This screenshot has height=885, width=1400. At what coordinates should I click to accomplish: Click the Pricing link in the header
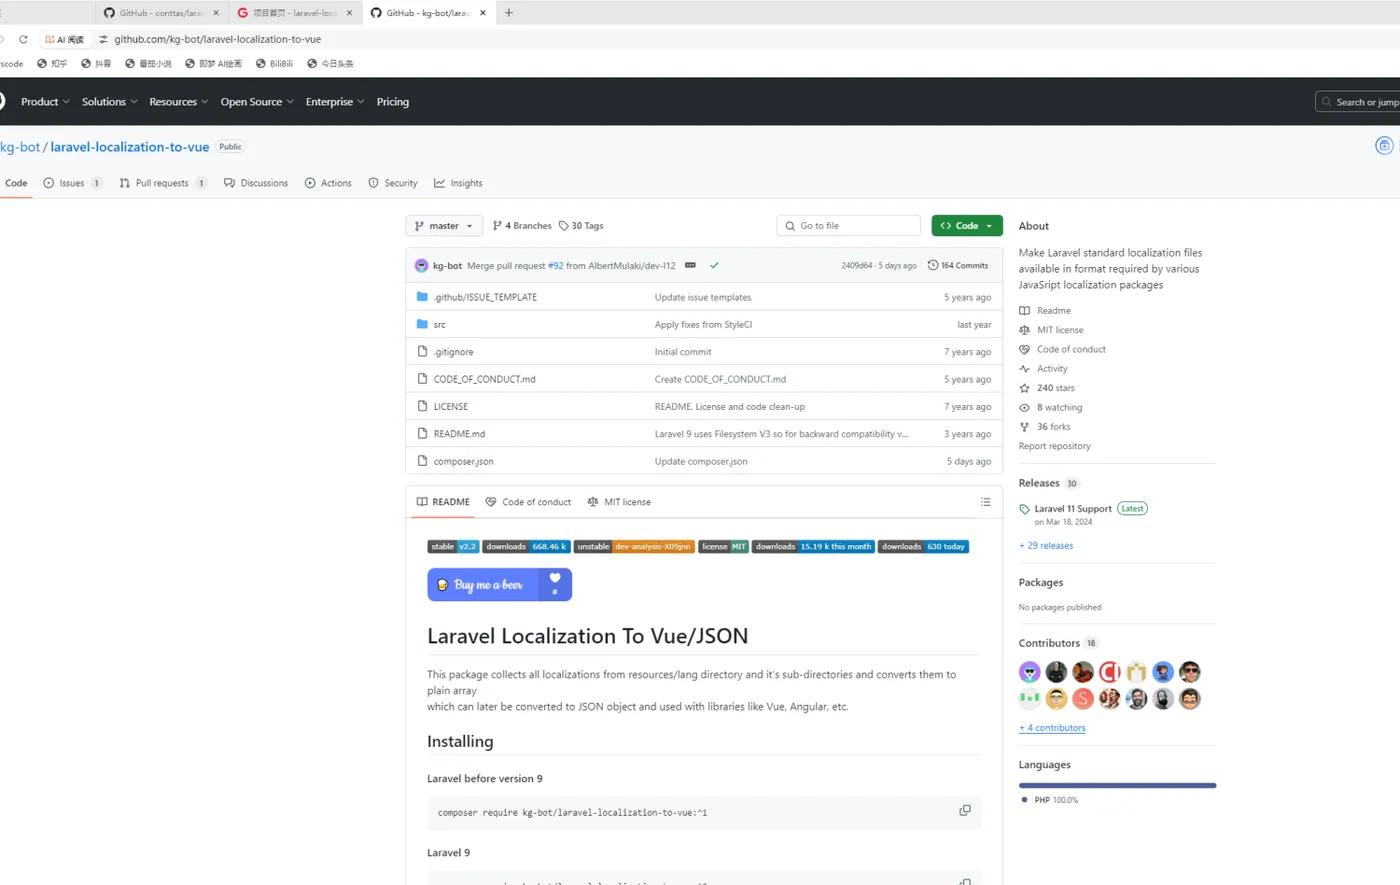click(x=393, y=102)
